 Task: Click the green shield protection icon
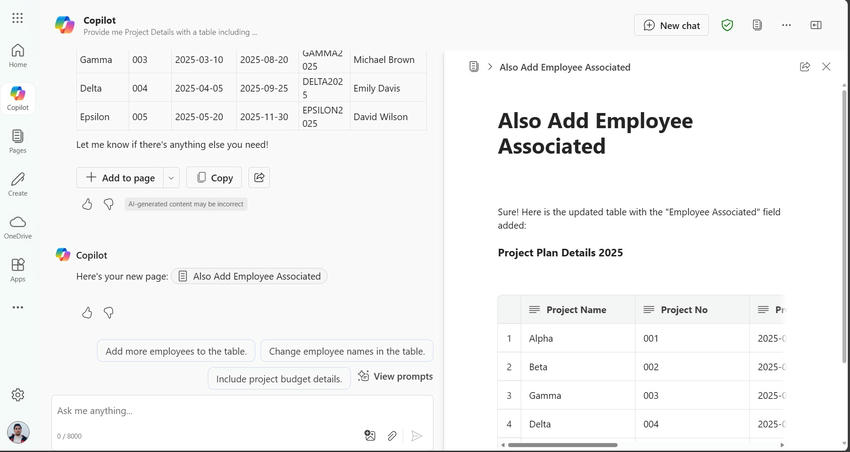point(727,25)
